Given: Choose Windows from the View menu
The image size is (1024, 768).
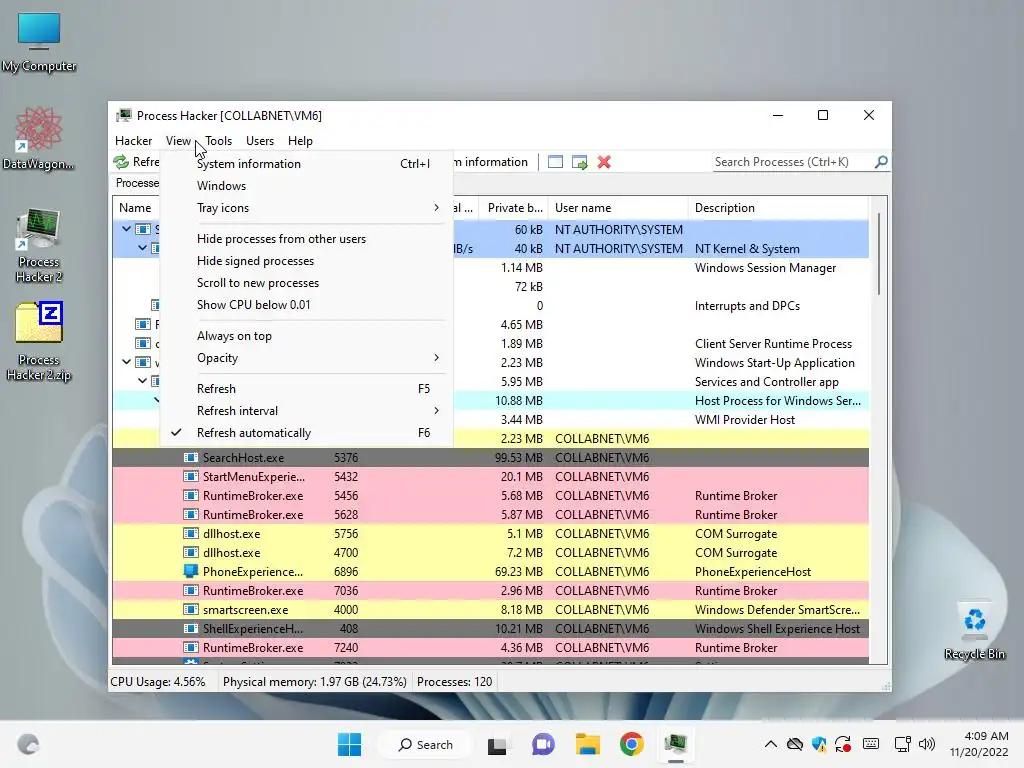Looking at the screenshot, I should coord(306,186).
